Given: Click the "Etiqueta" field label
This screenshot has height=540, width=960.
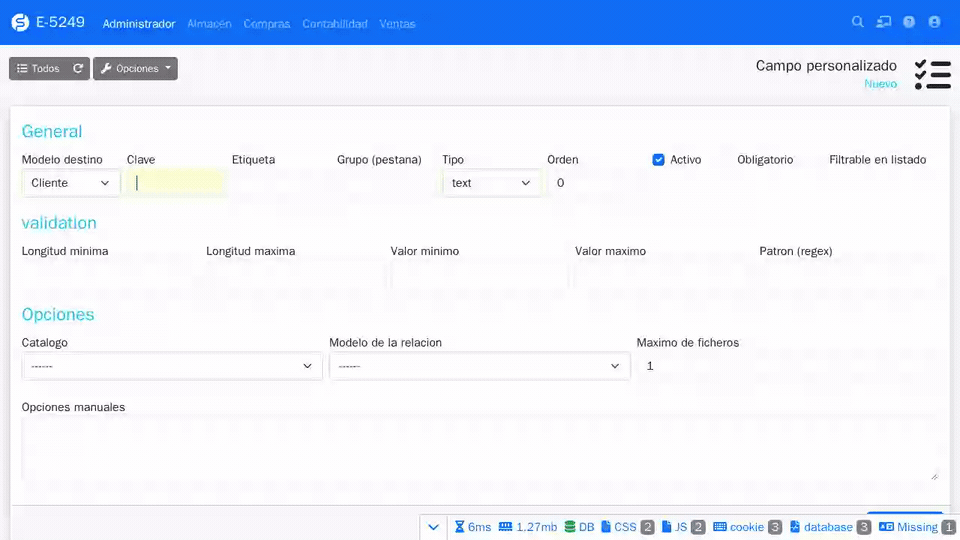Looking at the screenshot, I should pos(253,160).
